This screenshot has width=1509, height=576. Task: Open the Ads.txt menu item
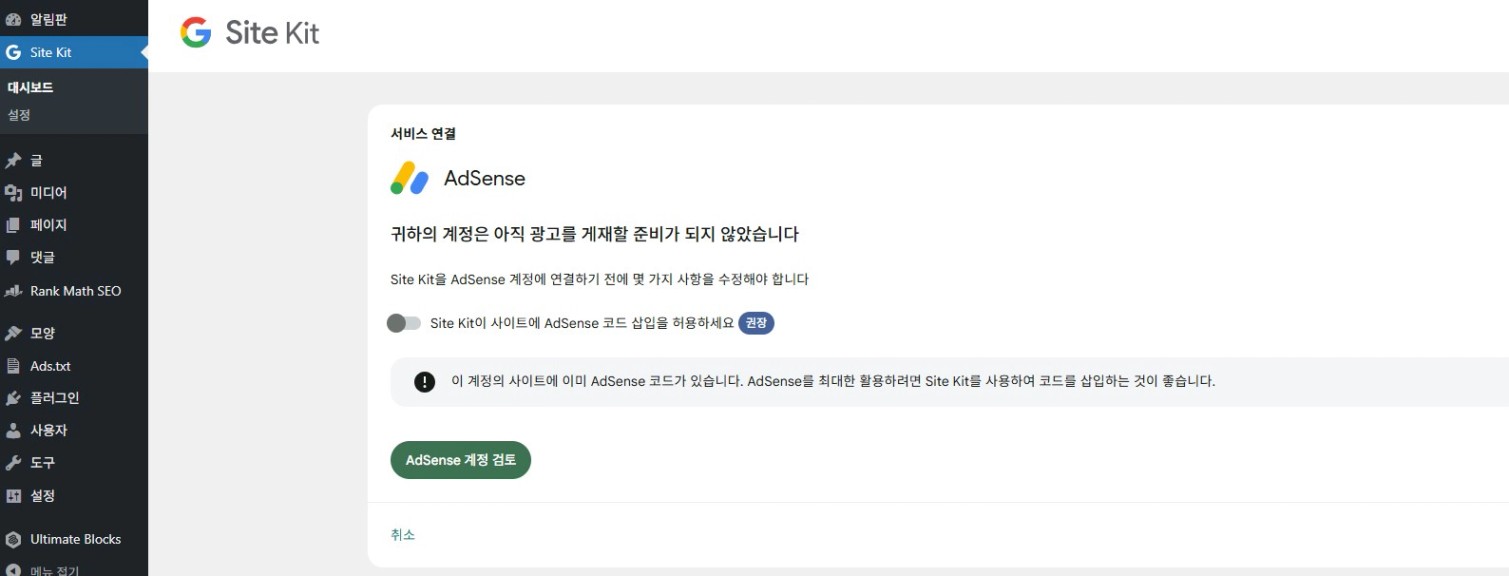[50, 366]
